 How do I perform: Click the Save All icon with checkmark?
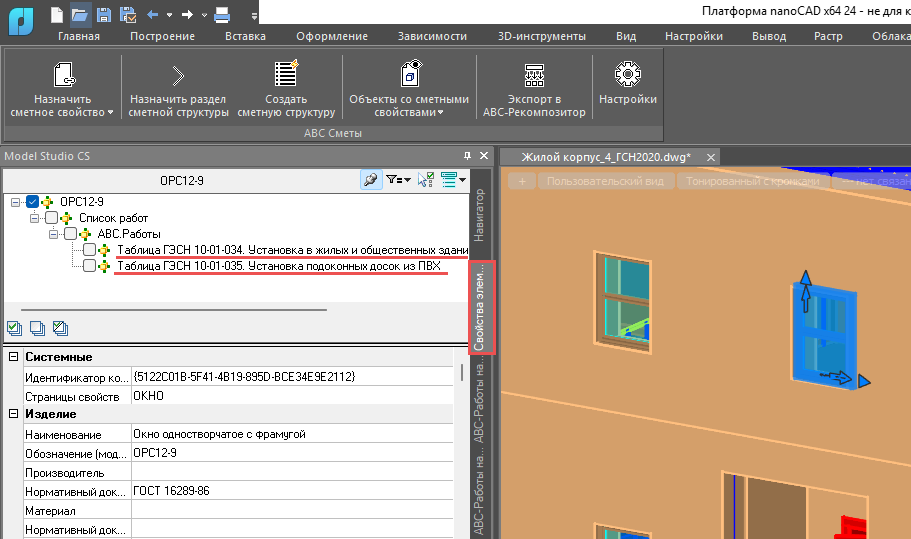click(x=127, y=15)
